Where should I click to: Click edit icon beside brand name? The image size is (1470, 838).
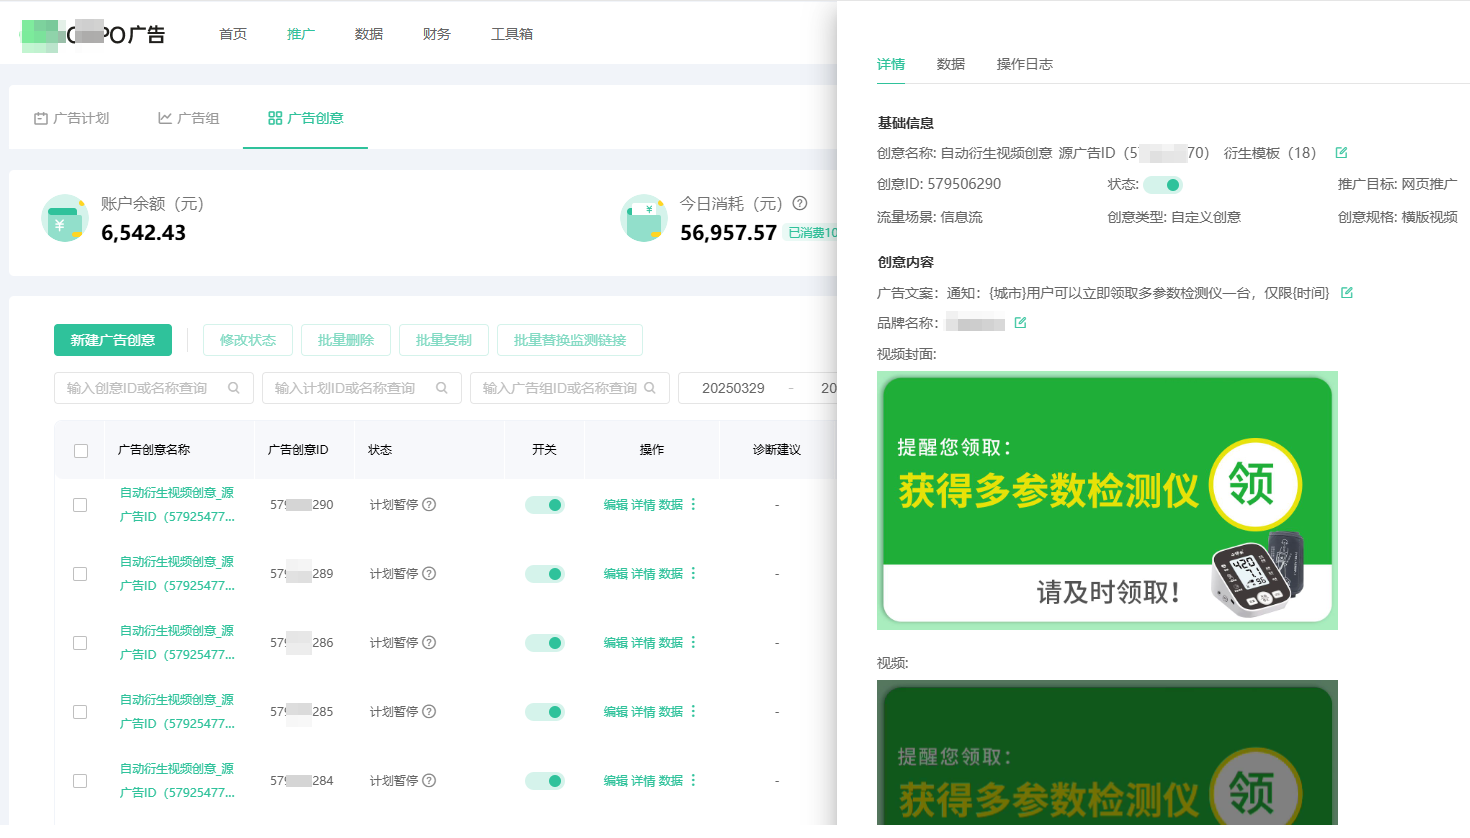pyautogui.click(x=1020, y=323)
